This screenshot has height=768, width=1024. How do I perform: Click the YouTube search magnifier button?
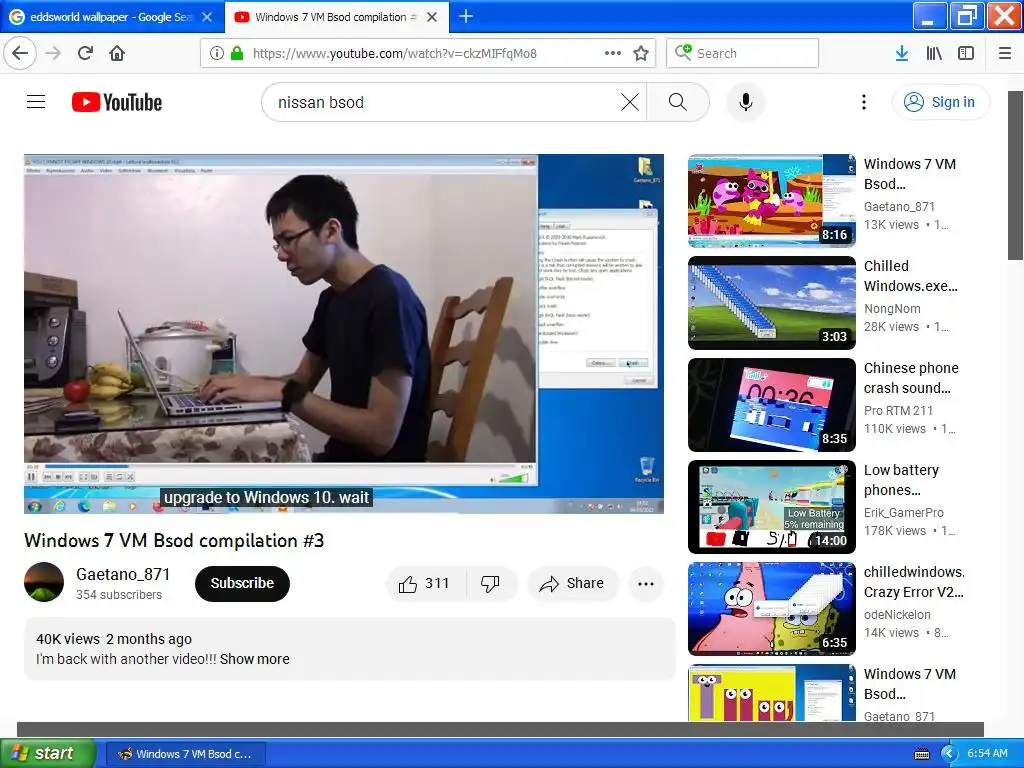(x=678, y=102)
